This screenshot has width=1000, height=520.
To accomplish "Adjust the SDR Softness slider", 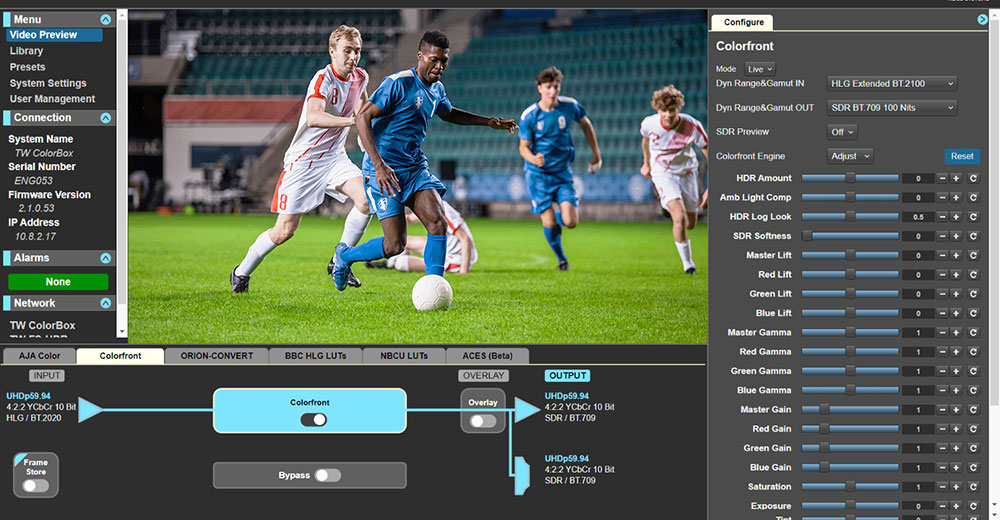I will (850, 236).
